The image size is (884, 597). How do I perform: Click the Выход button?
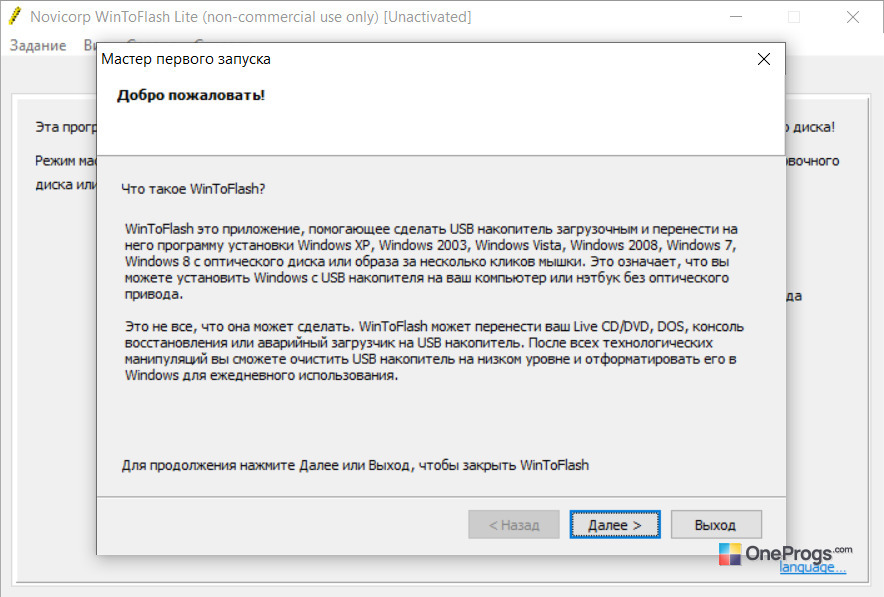point(716,525)
